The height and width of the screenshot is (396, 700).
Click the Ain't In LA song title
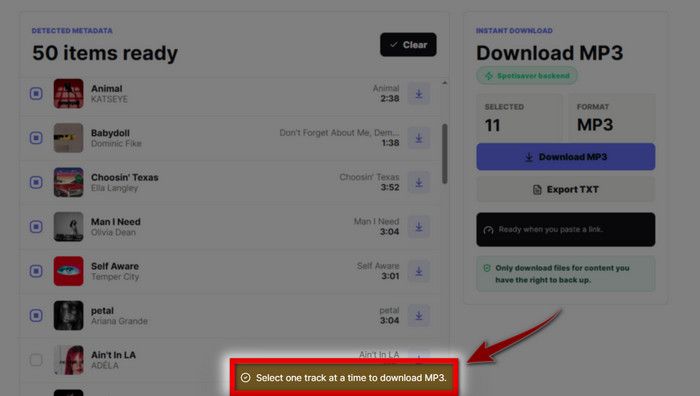click(113, 355)
